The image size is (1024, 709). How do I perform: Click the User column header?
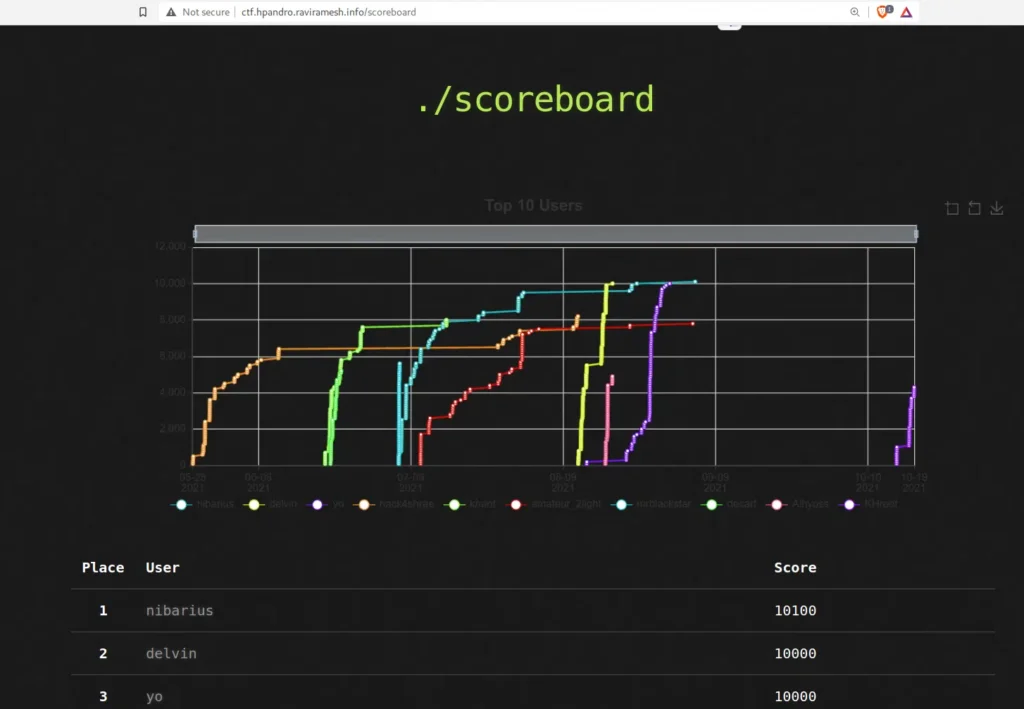pyautogui.click(x=162, y=567)
